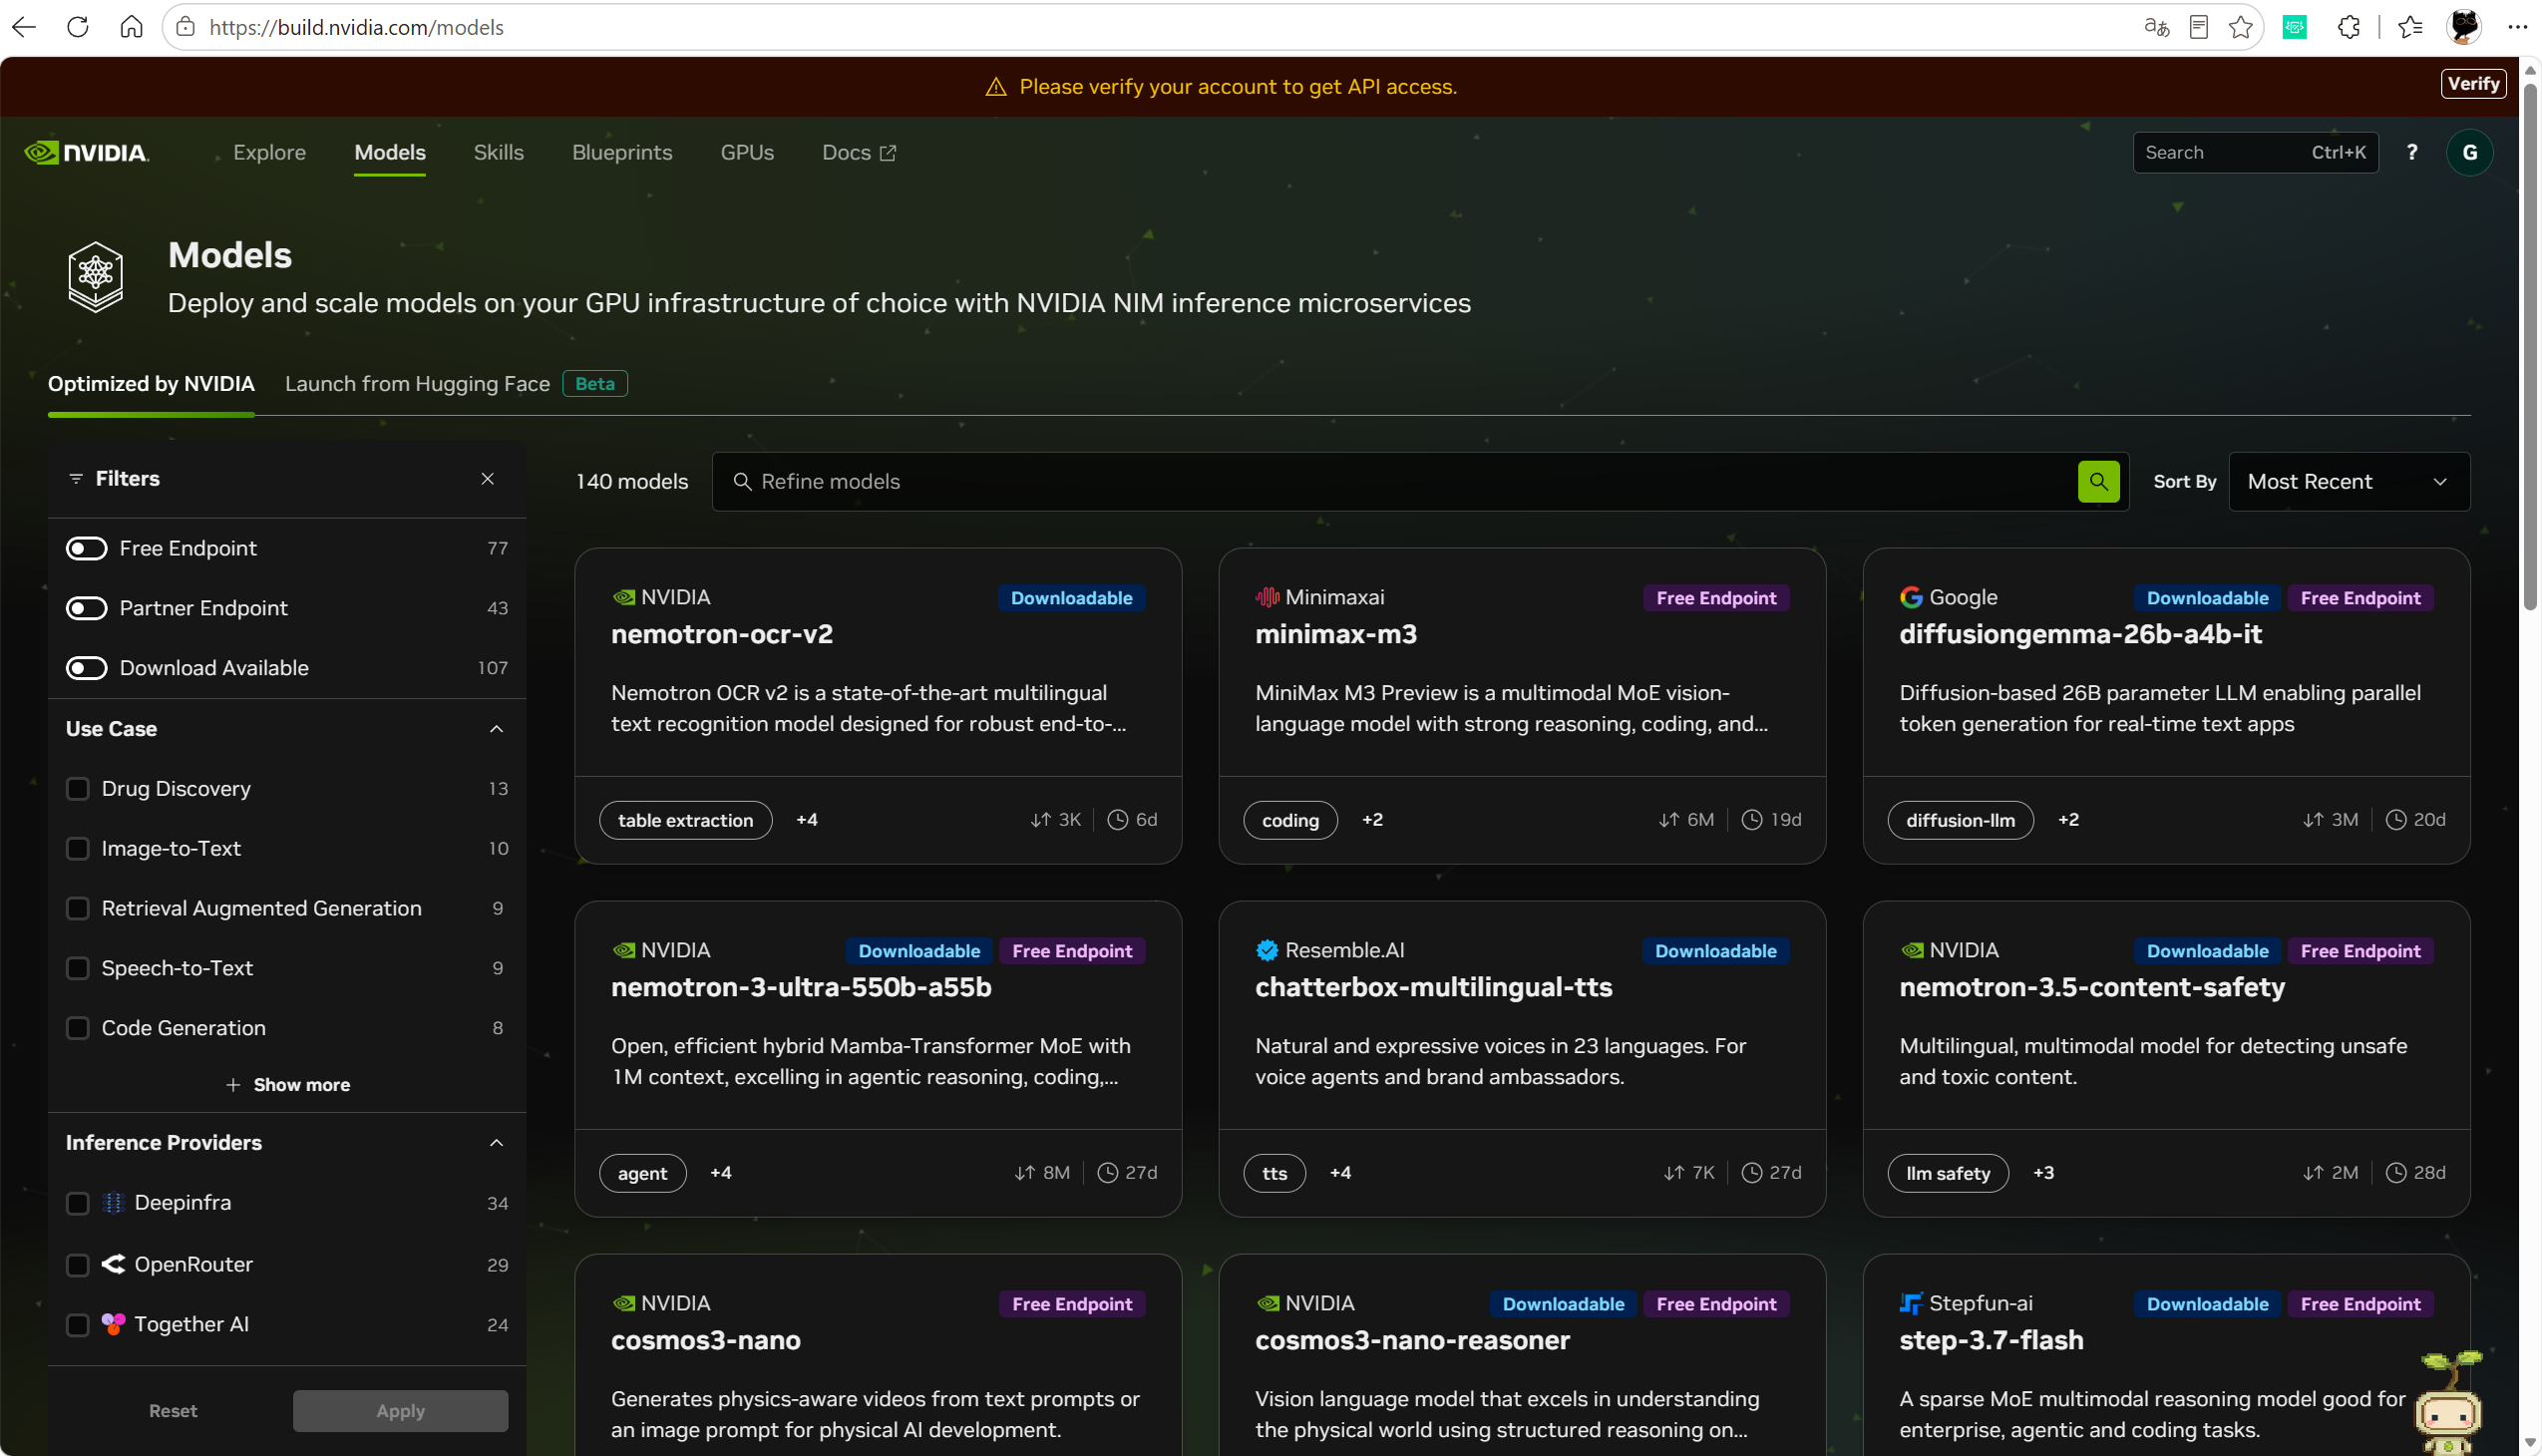The height and width of the screenshot is (1456, 2542).
Task: Open browser extensions puzzle icon
Action: tap(2348, 27)
